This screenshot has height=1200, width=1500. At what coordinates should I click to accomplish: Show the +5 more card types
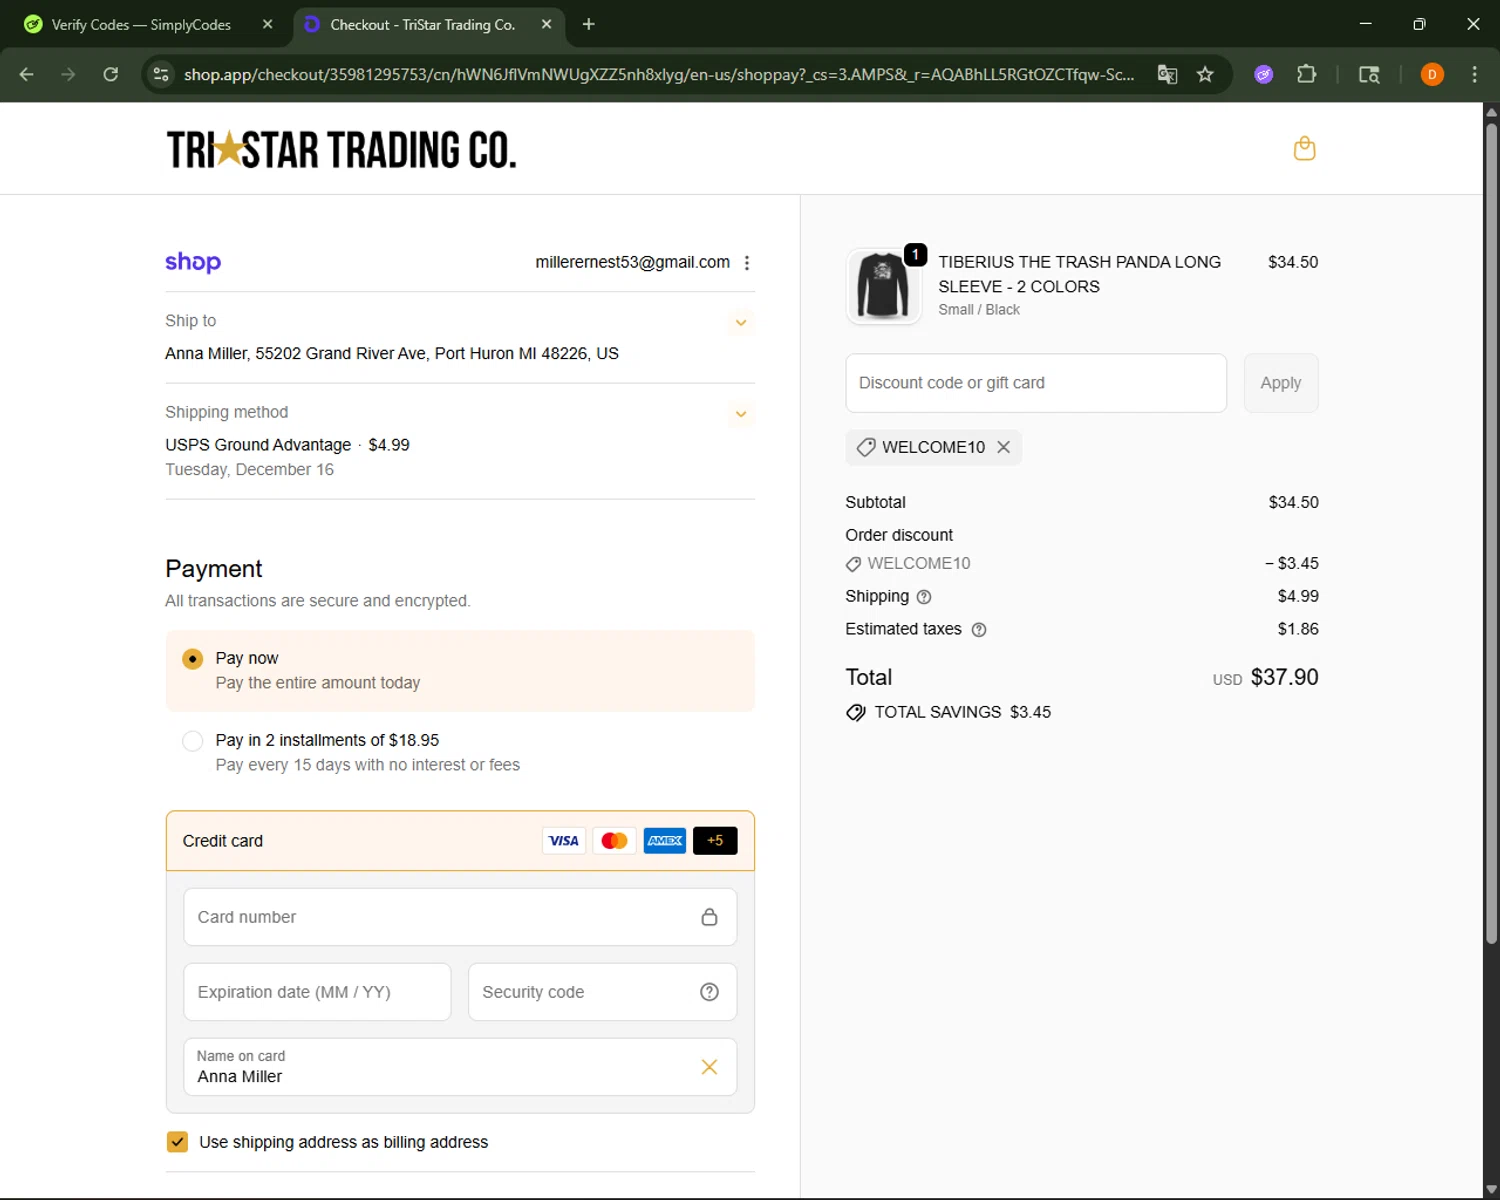pyautogui.click(x=715, y=841)
